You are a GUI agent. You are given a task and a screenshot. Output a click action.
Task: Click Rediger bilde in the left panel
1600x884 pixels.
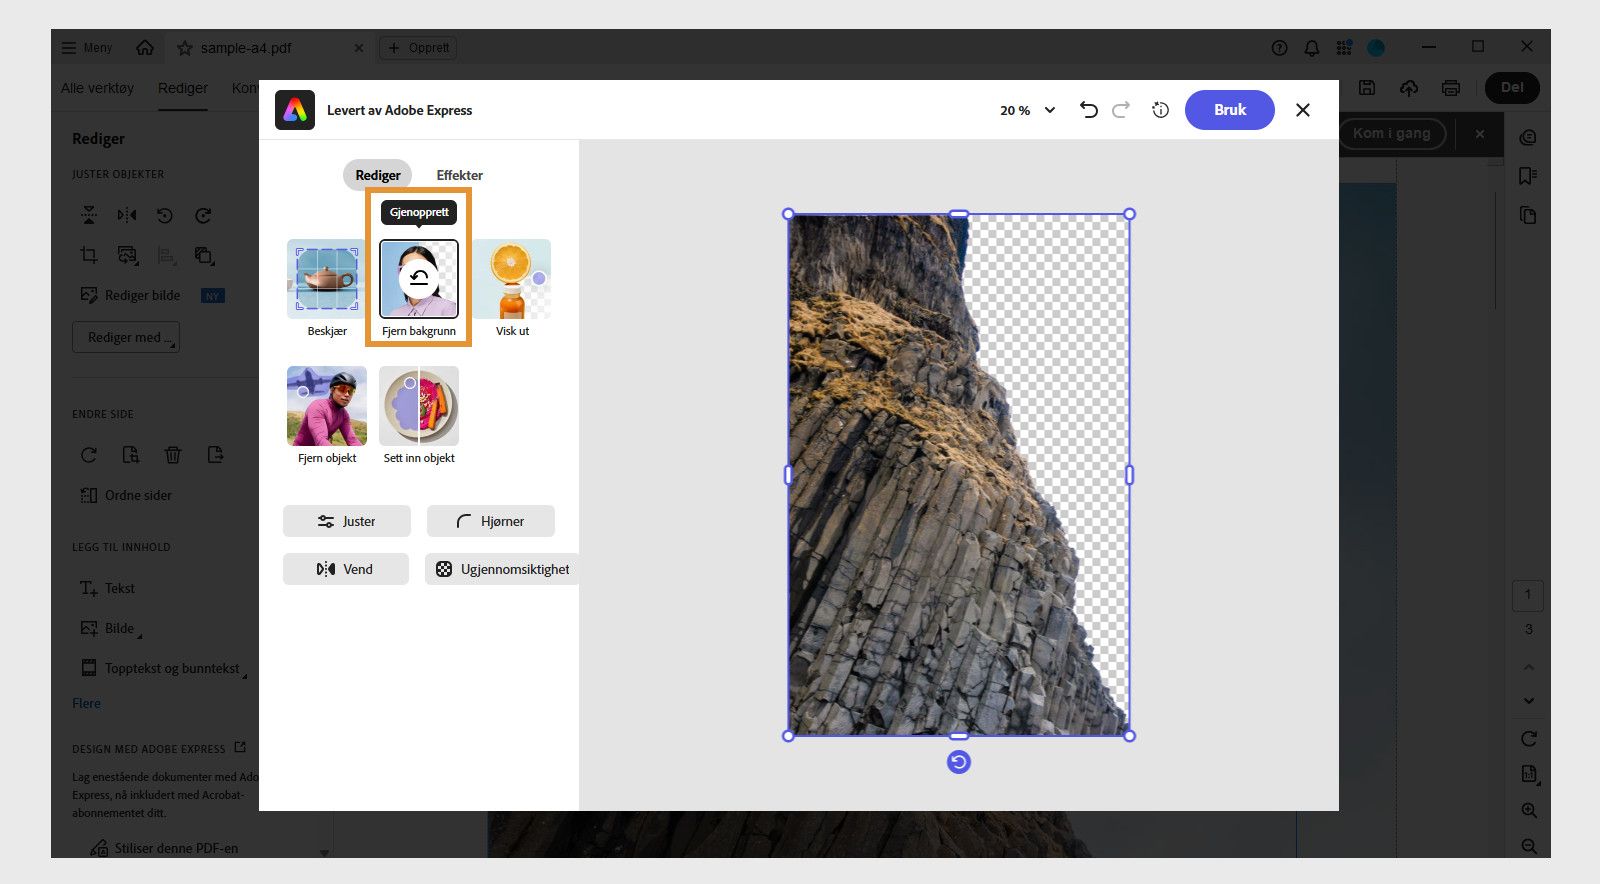(x=131, y=295)
